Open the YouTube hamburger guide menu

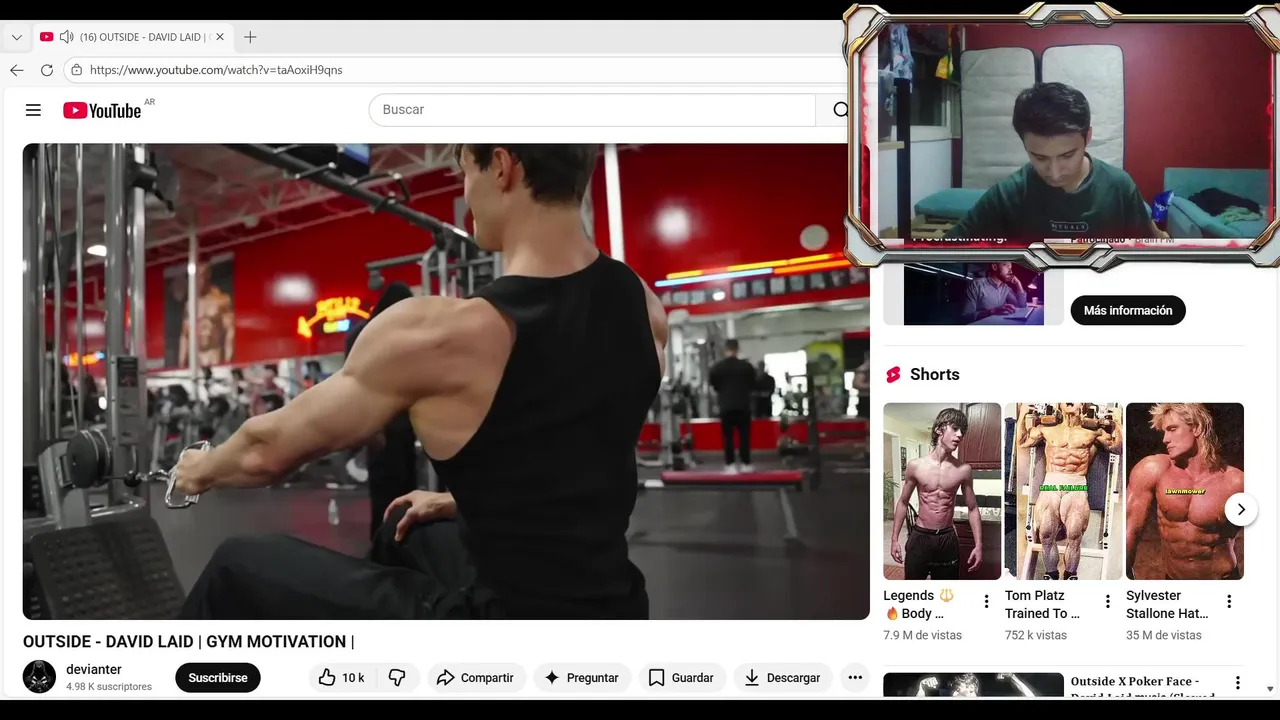[33, 110]
